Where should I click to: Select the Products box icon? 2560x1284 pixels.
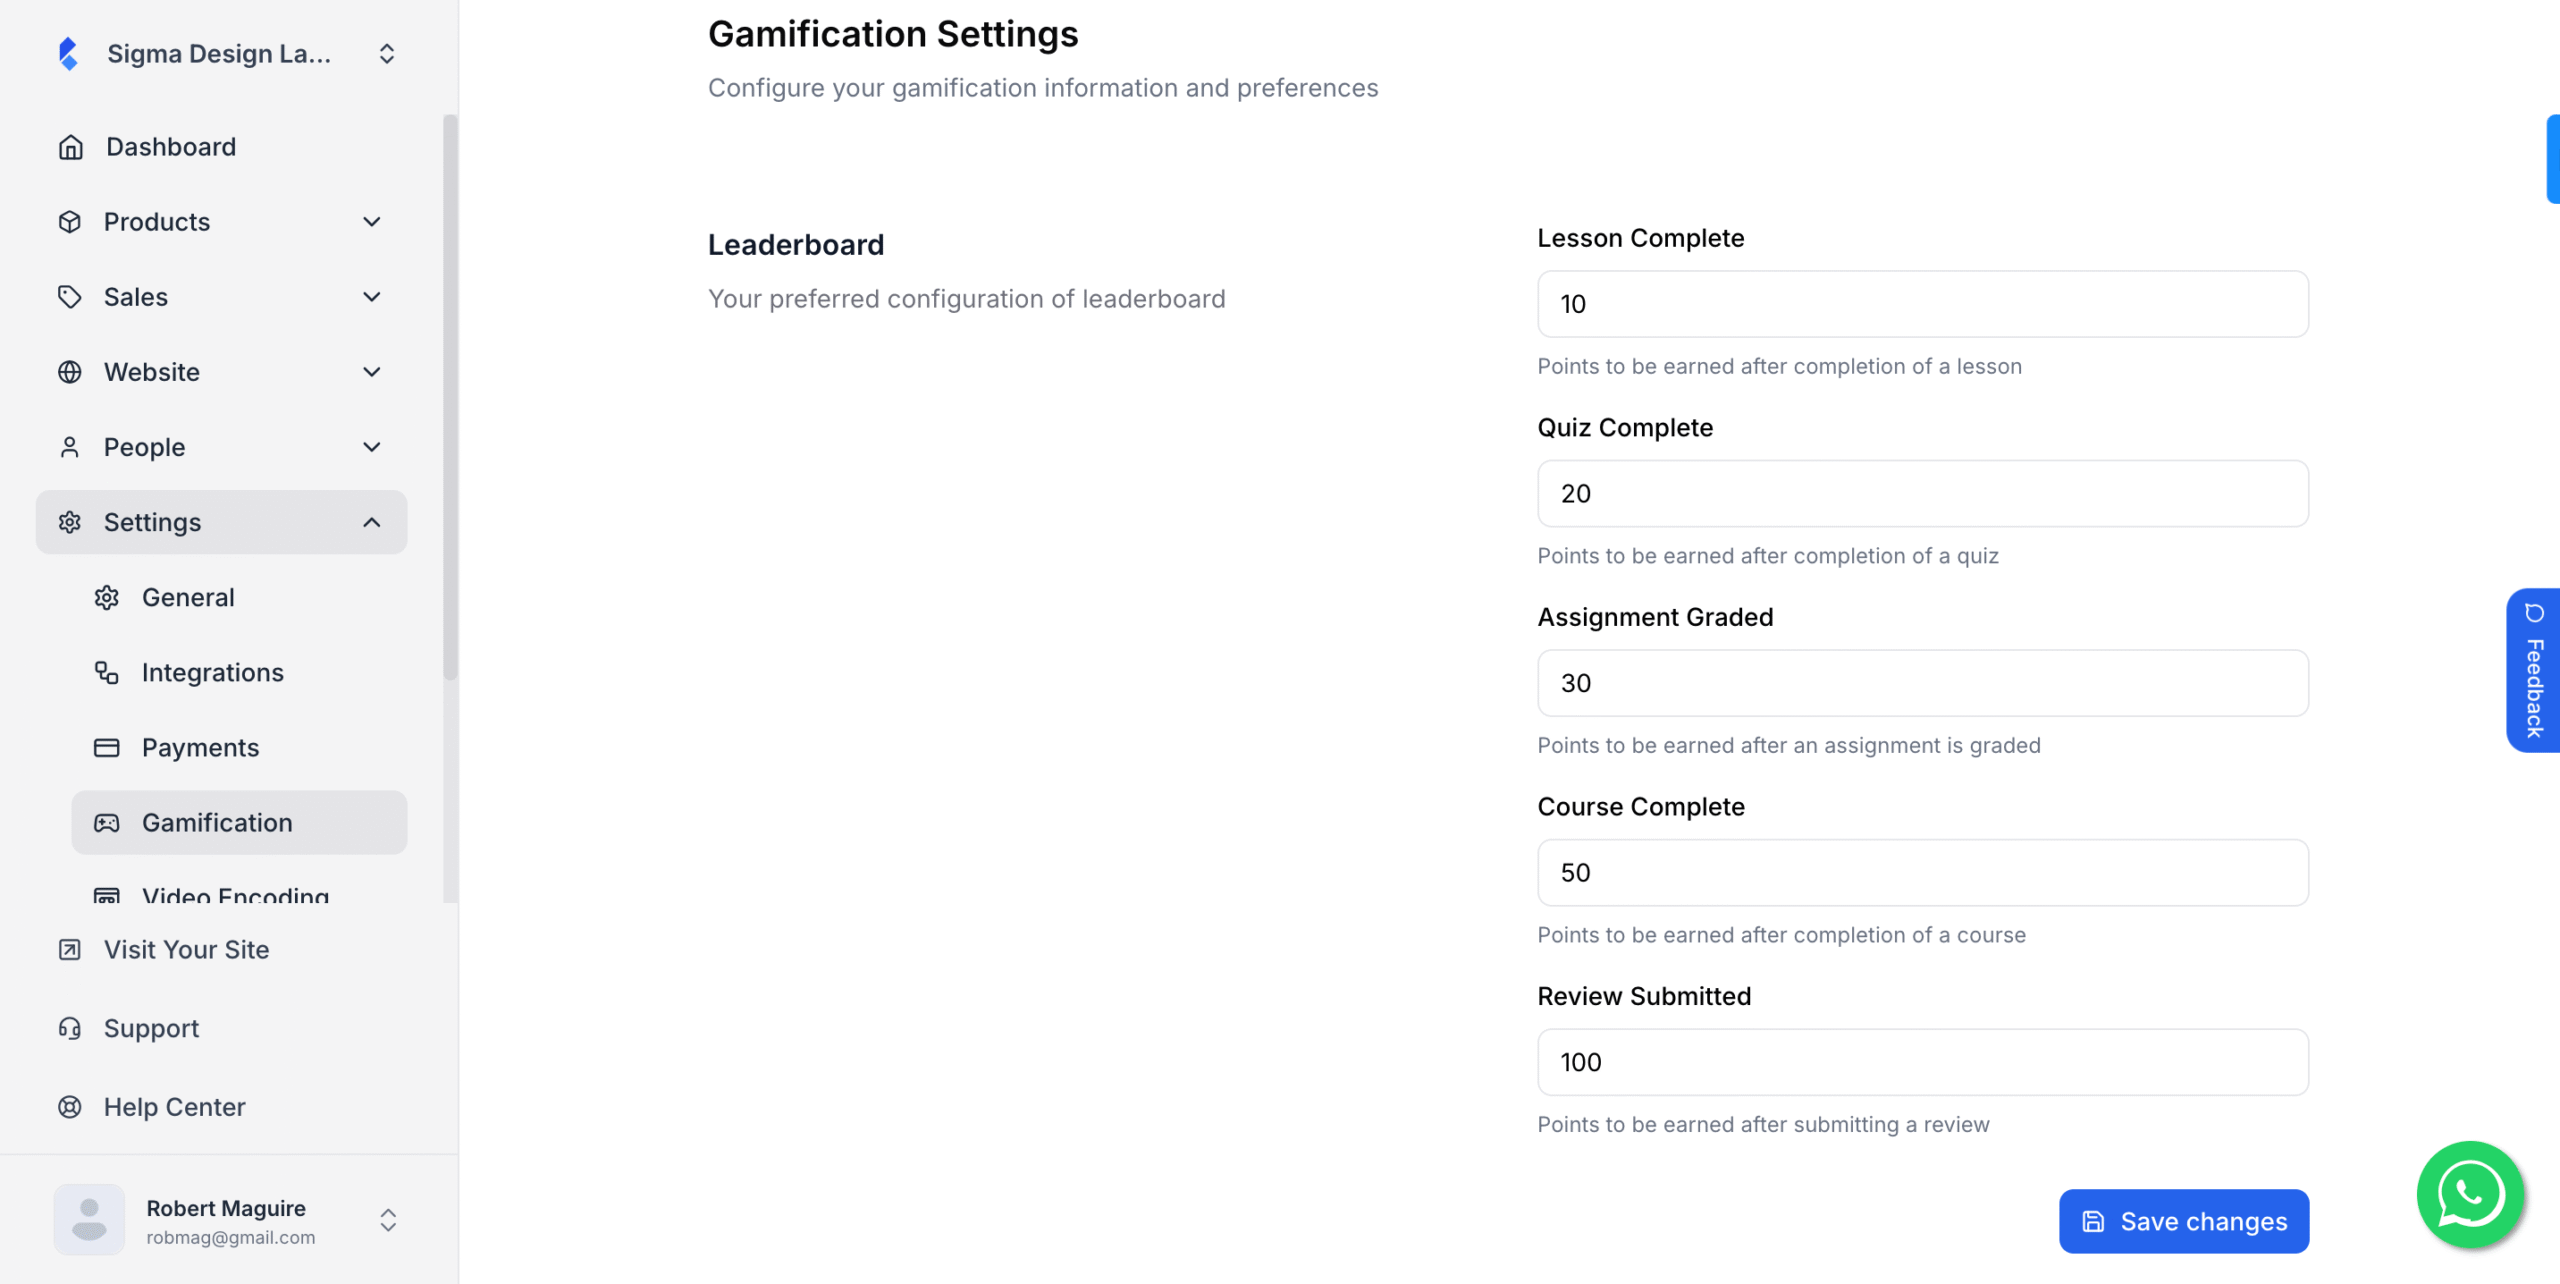coord(70,221)
